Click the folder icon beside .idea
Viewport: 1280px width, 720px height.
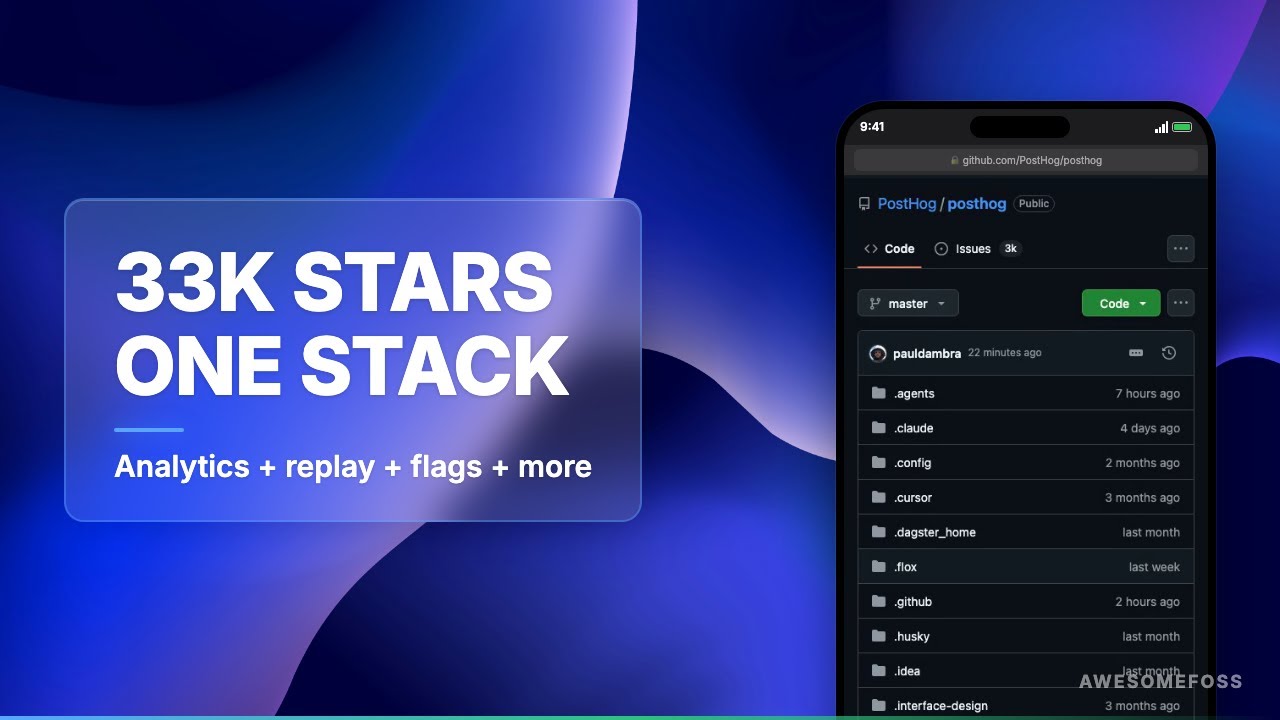tap(878, 670)
